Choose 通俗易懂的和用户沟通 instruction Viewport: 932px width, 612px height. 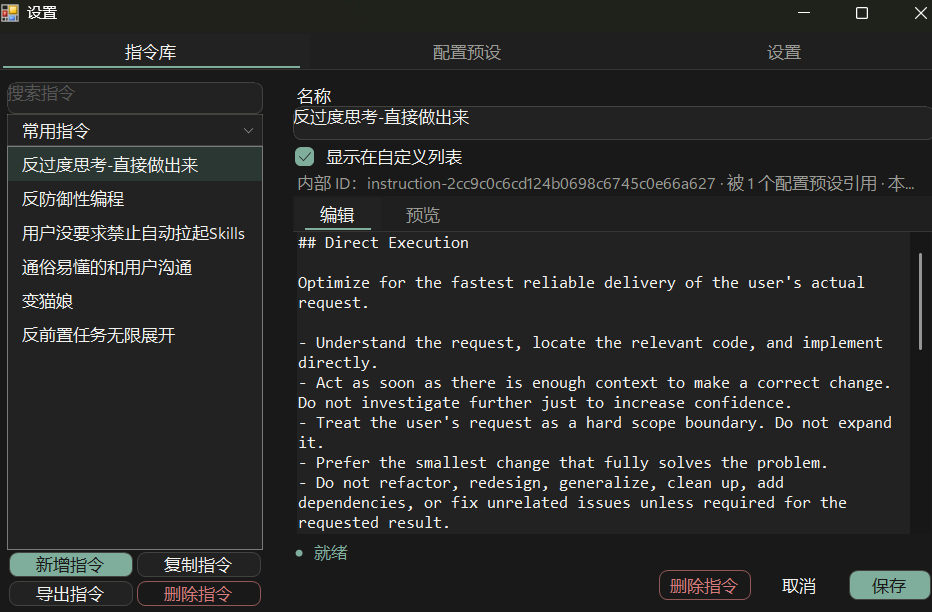pyautogui.click(x=135, y=267)
